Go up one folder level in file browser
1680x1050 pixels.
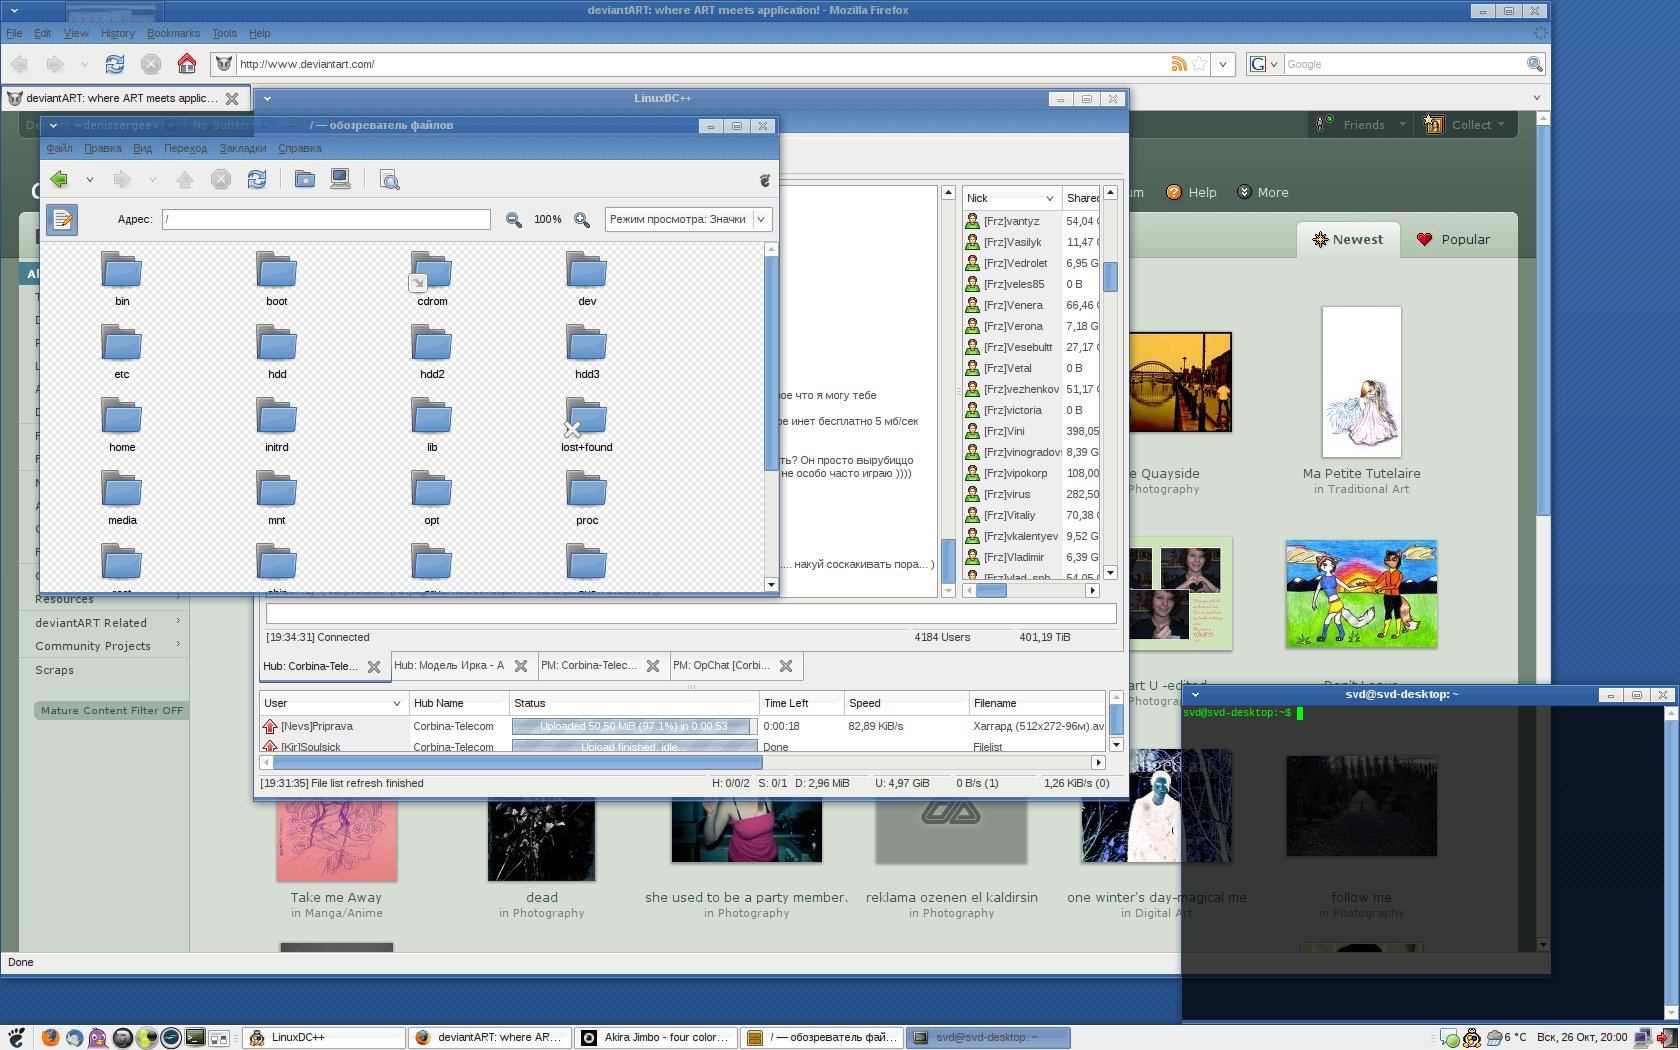coord(185,180)
